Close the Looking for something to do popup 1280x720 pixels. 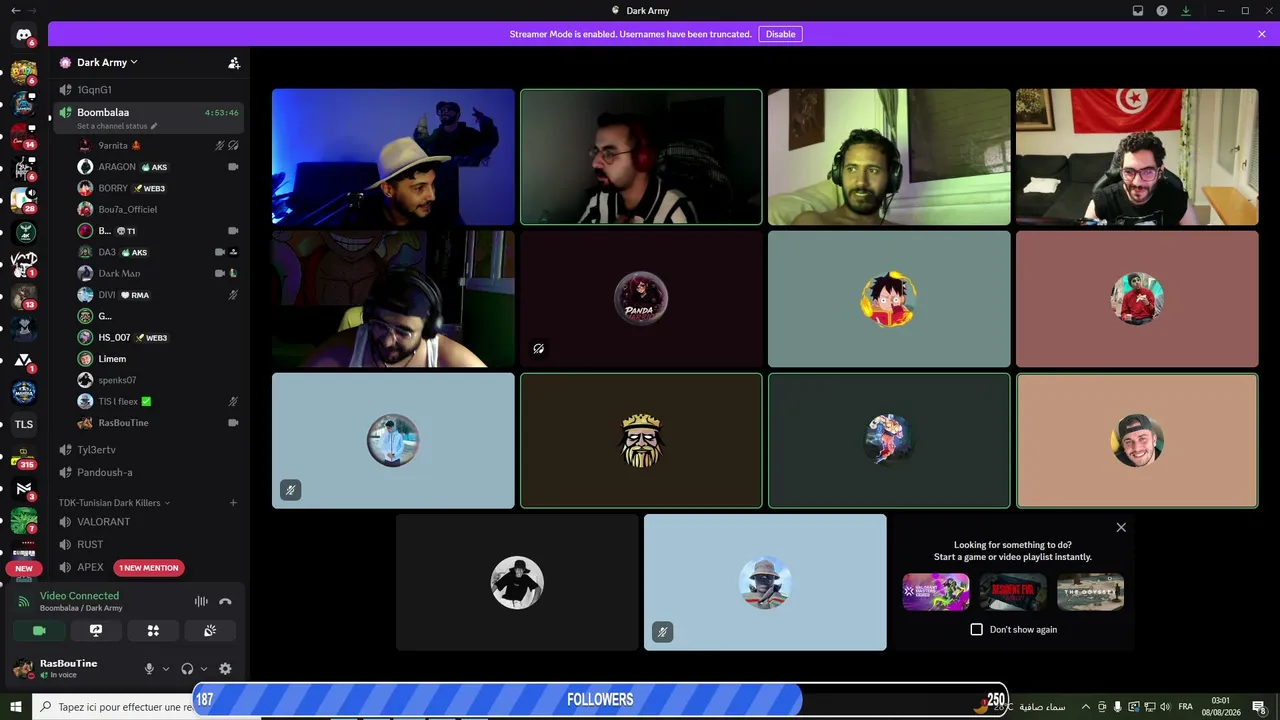tap(1121, 527)
